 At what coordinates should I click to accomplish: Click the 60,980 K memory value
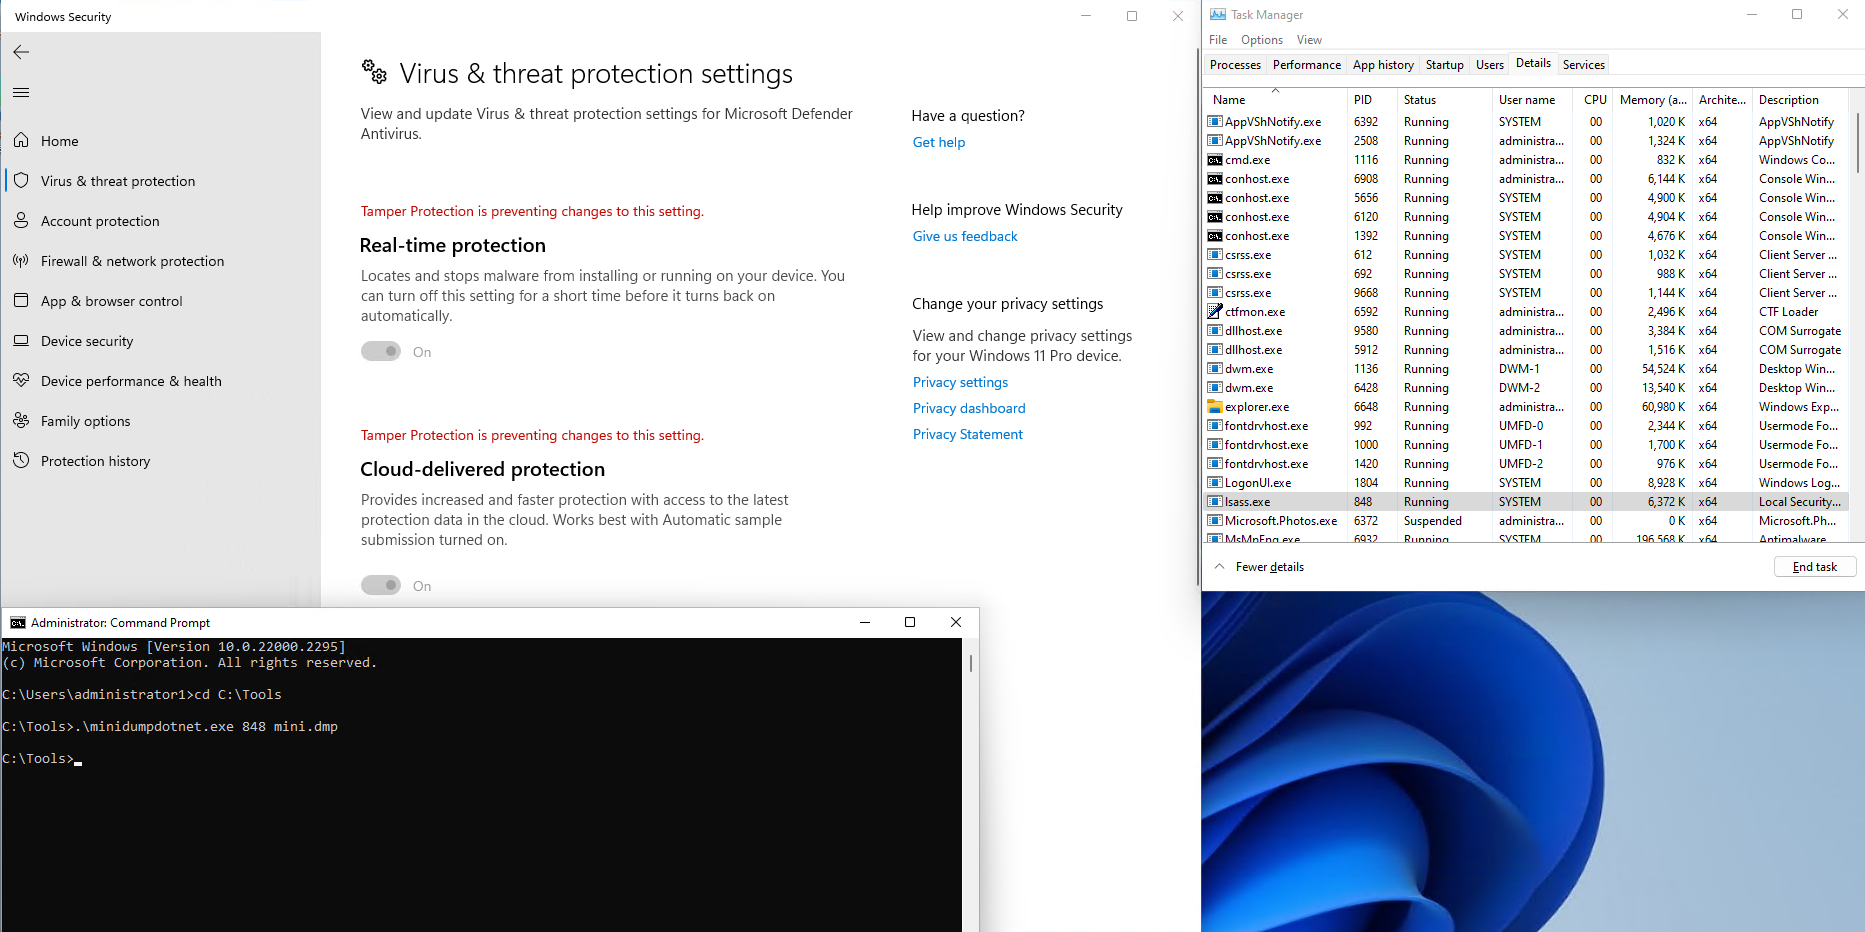[1663, 407]
